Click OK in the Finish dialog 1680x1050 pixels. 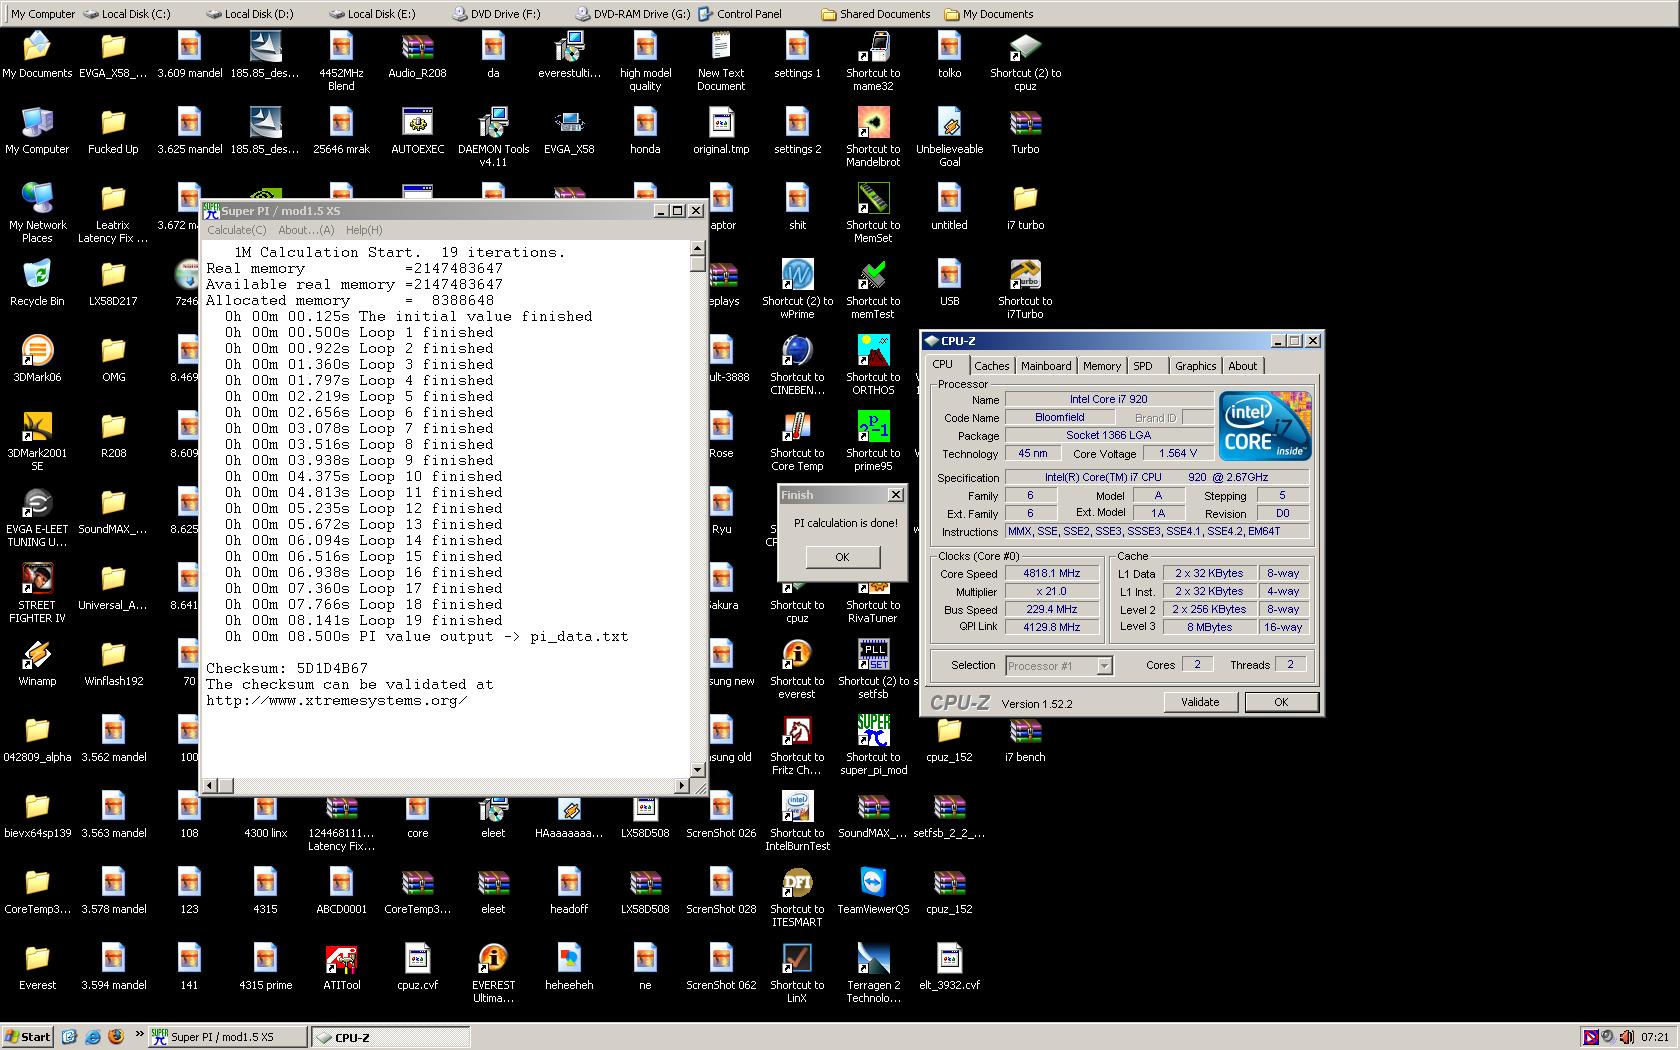pos(842,557)
